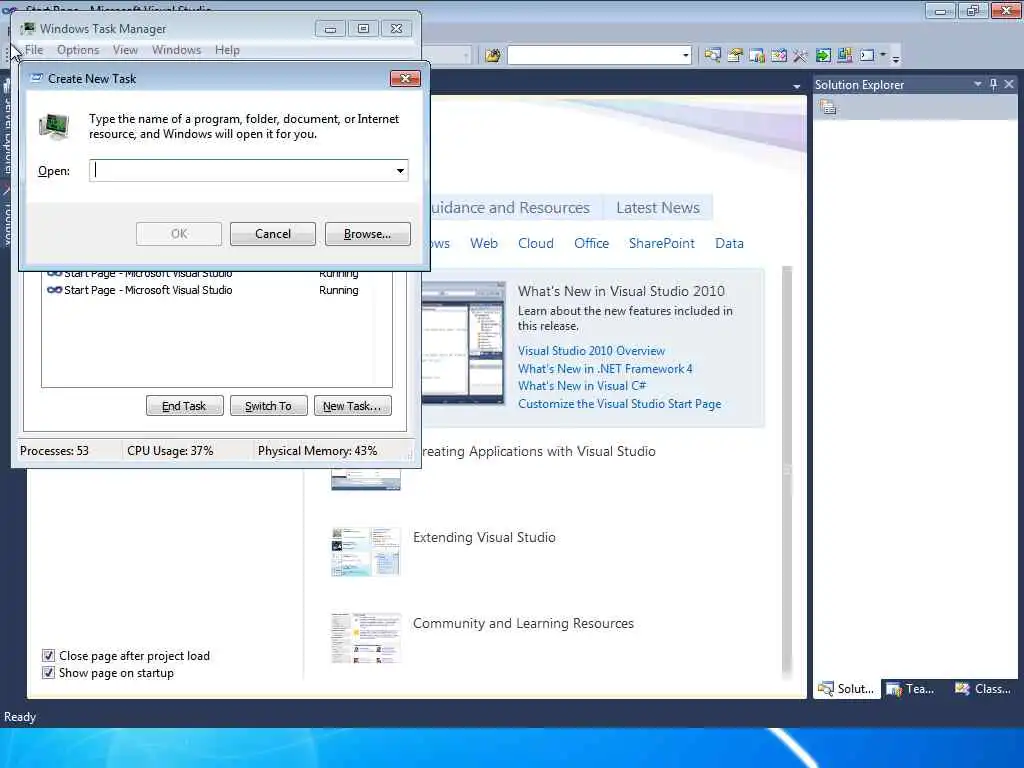Select the SharePoint category on Start Page
Image resolution: width=1024 pixels, height=768 pixels.
pyautogui.click(x=662, y=243)
